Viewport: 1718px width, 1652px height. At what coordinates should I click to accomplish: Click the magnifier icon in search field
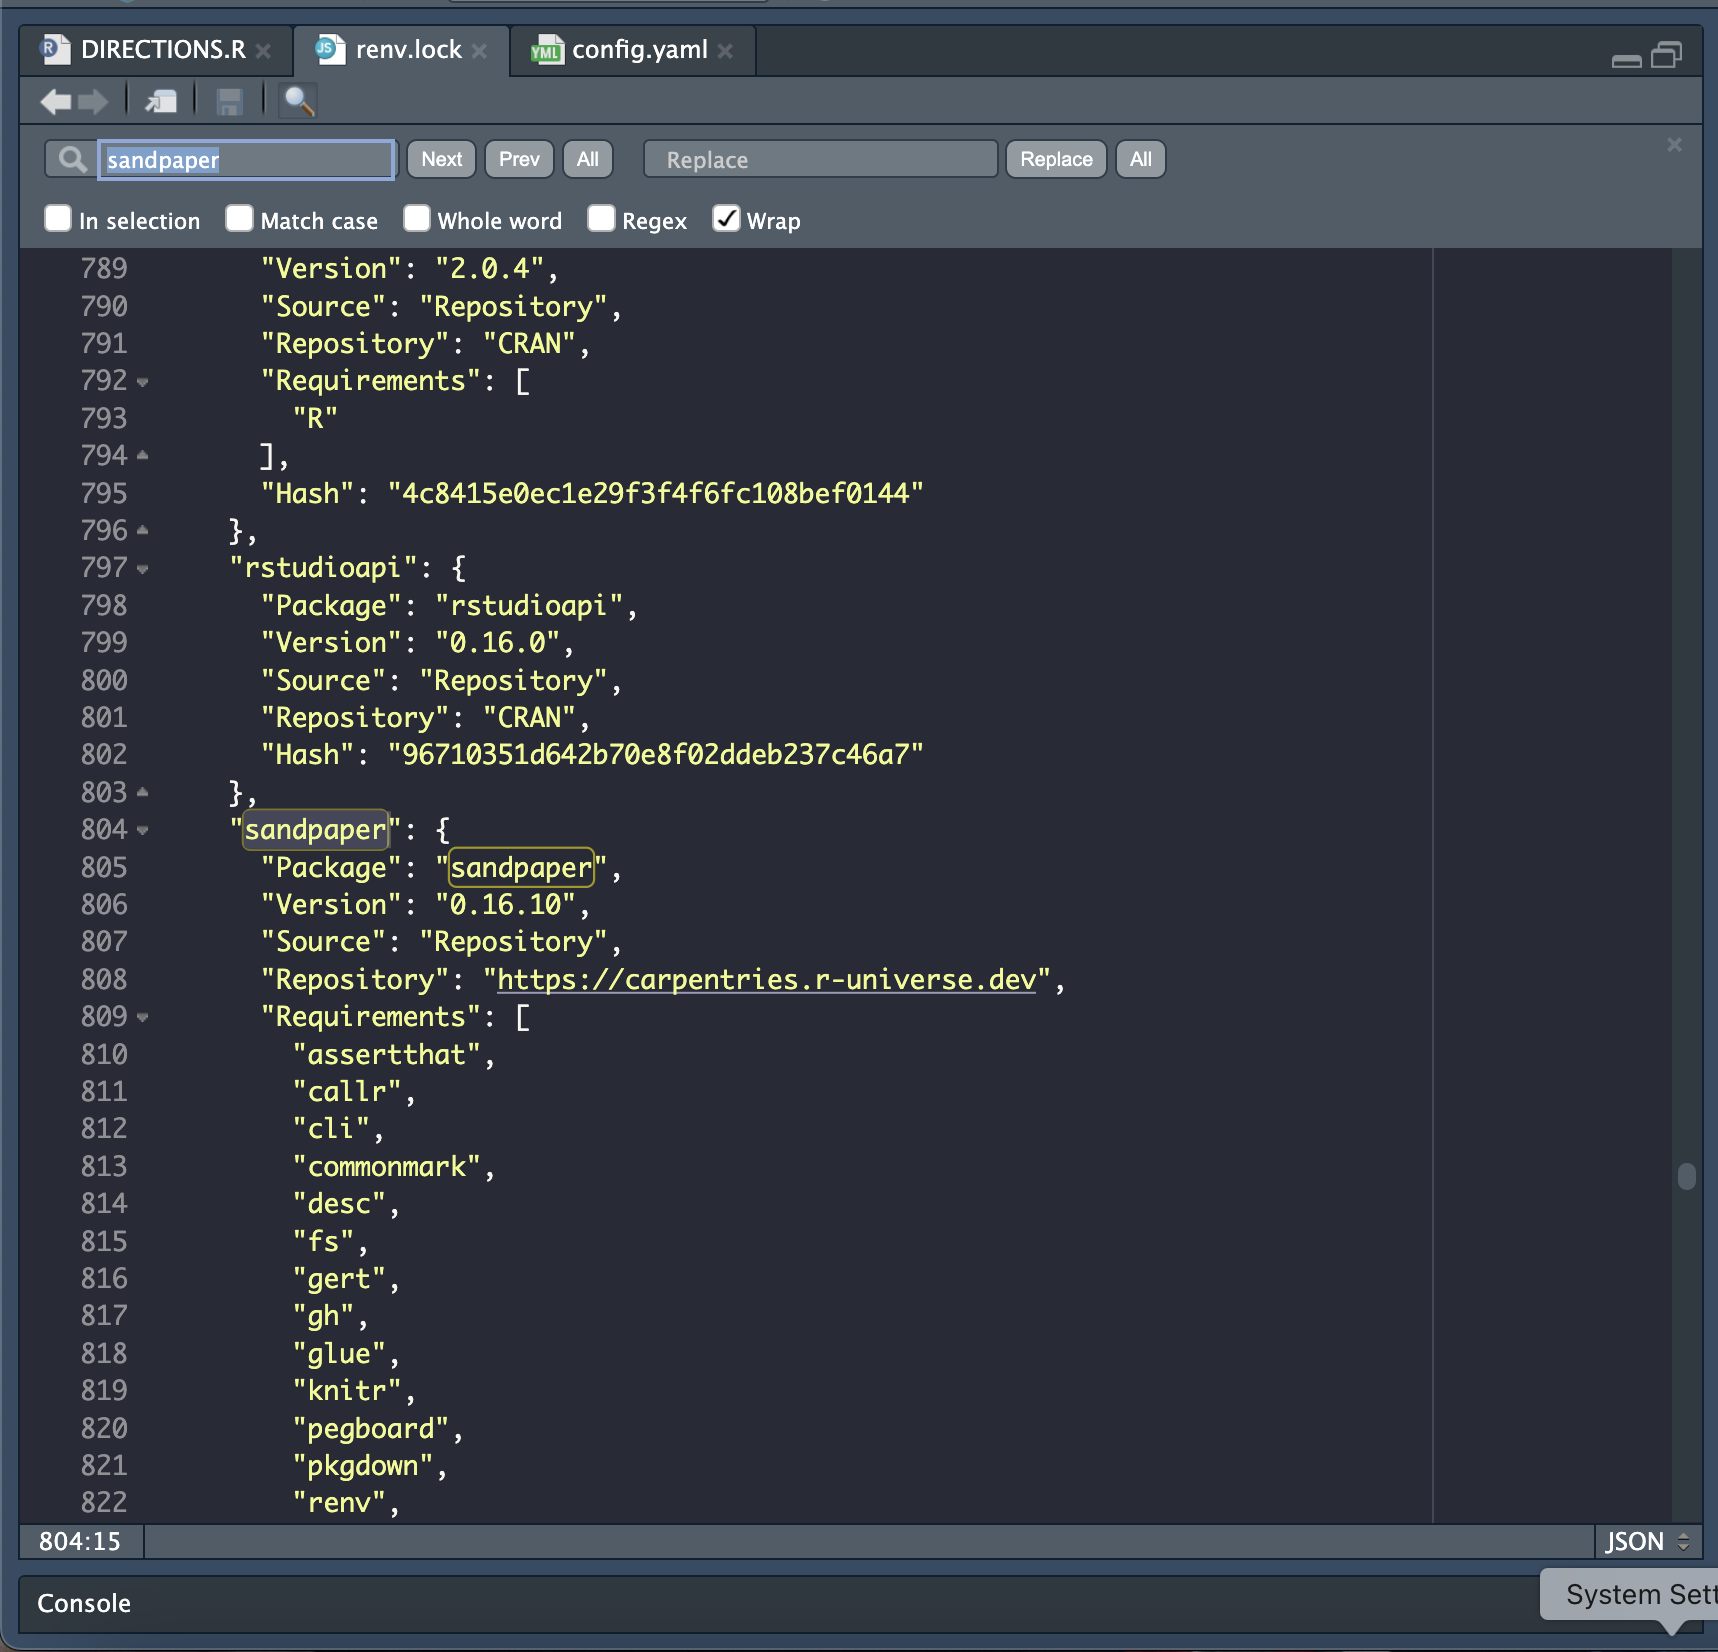(72, 159)
